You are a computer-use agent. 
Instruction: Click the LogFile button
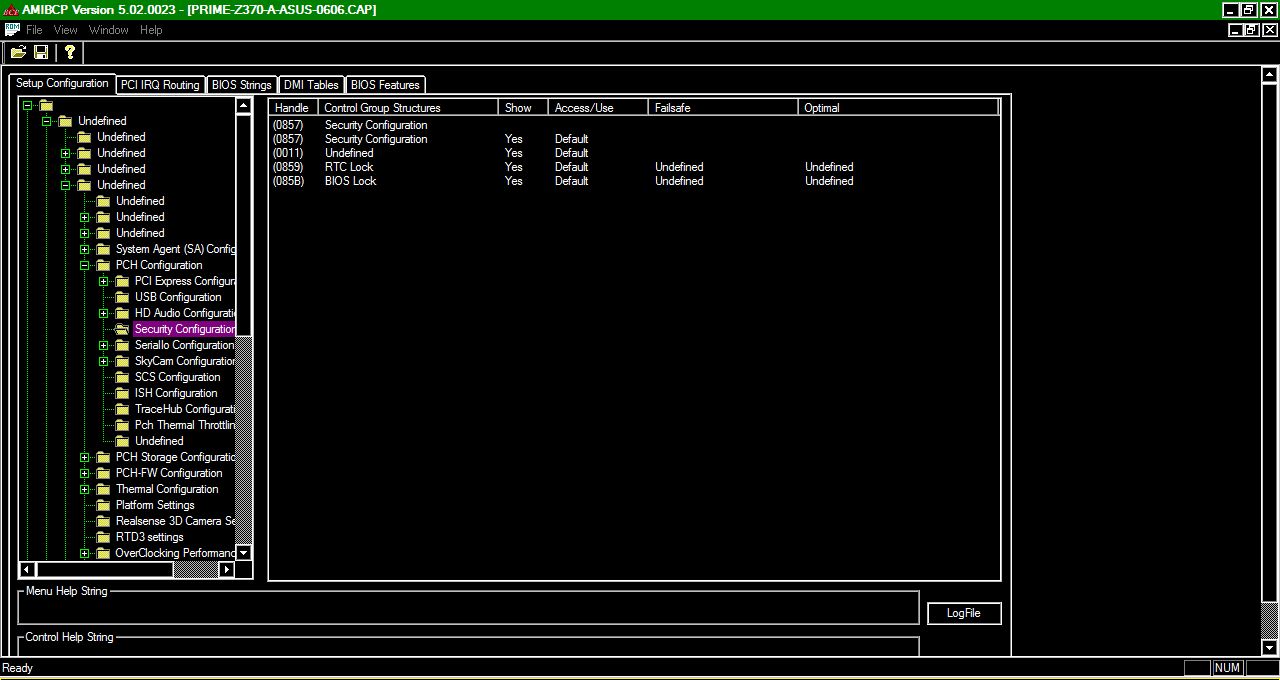964,613
